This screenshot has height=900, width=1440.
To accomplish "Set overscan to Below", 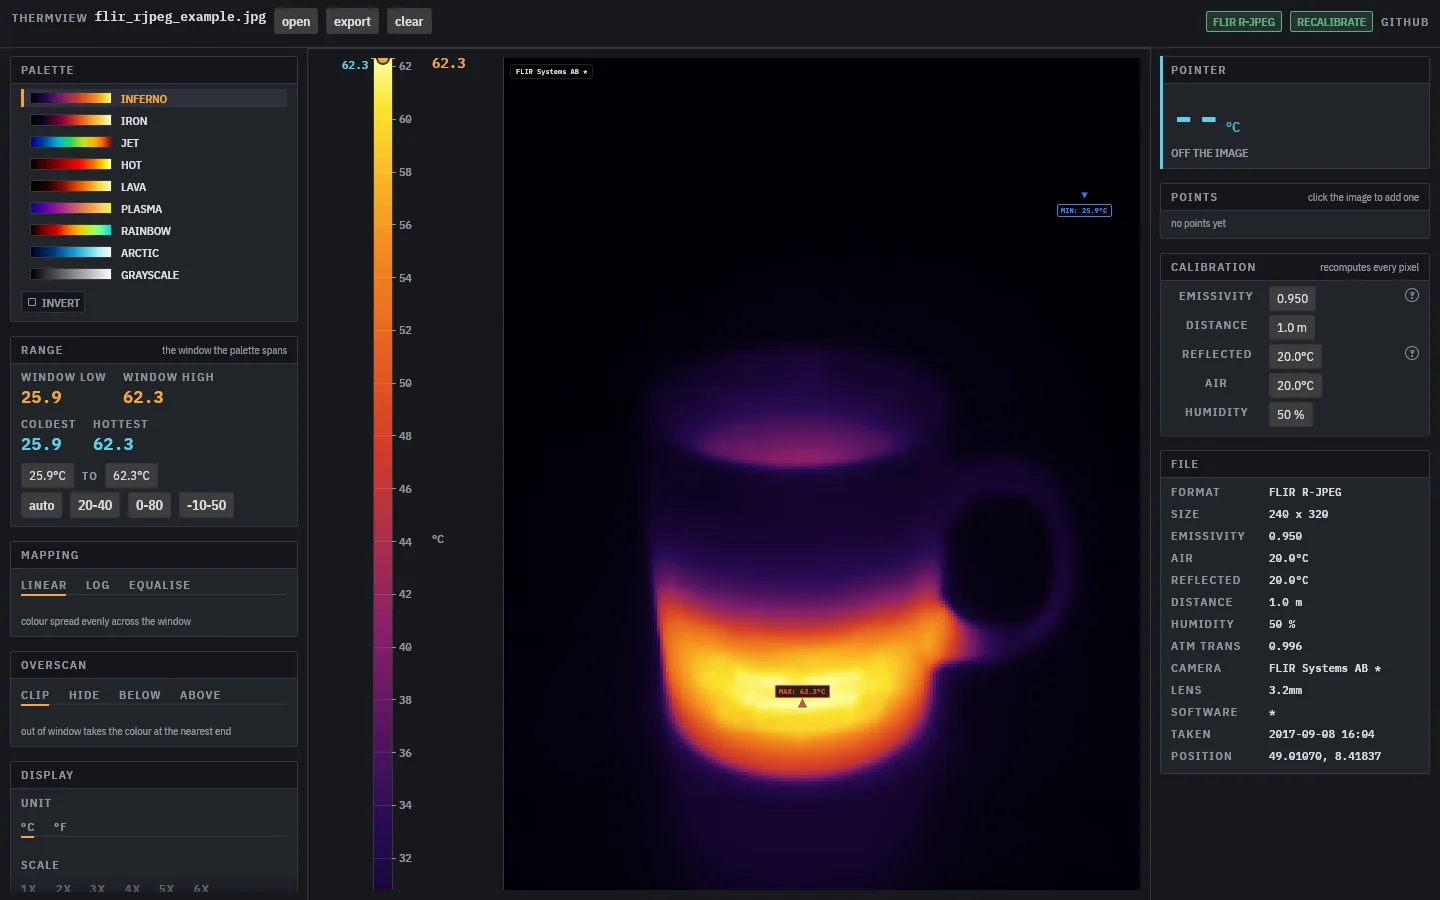I will (x=140, y=696).
